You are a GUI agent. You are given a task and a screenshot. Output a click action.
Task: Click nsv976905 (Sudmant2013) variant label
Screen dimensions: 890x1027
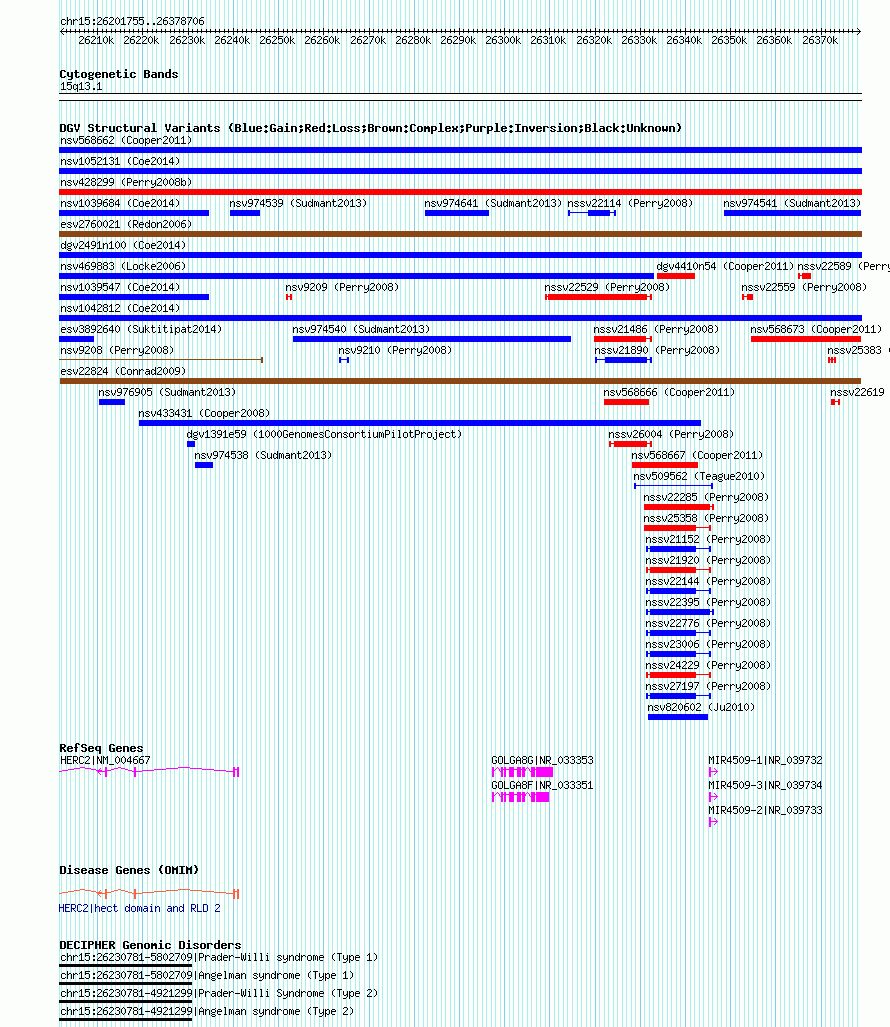167,392
